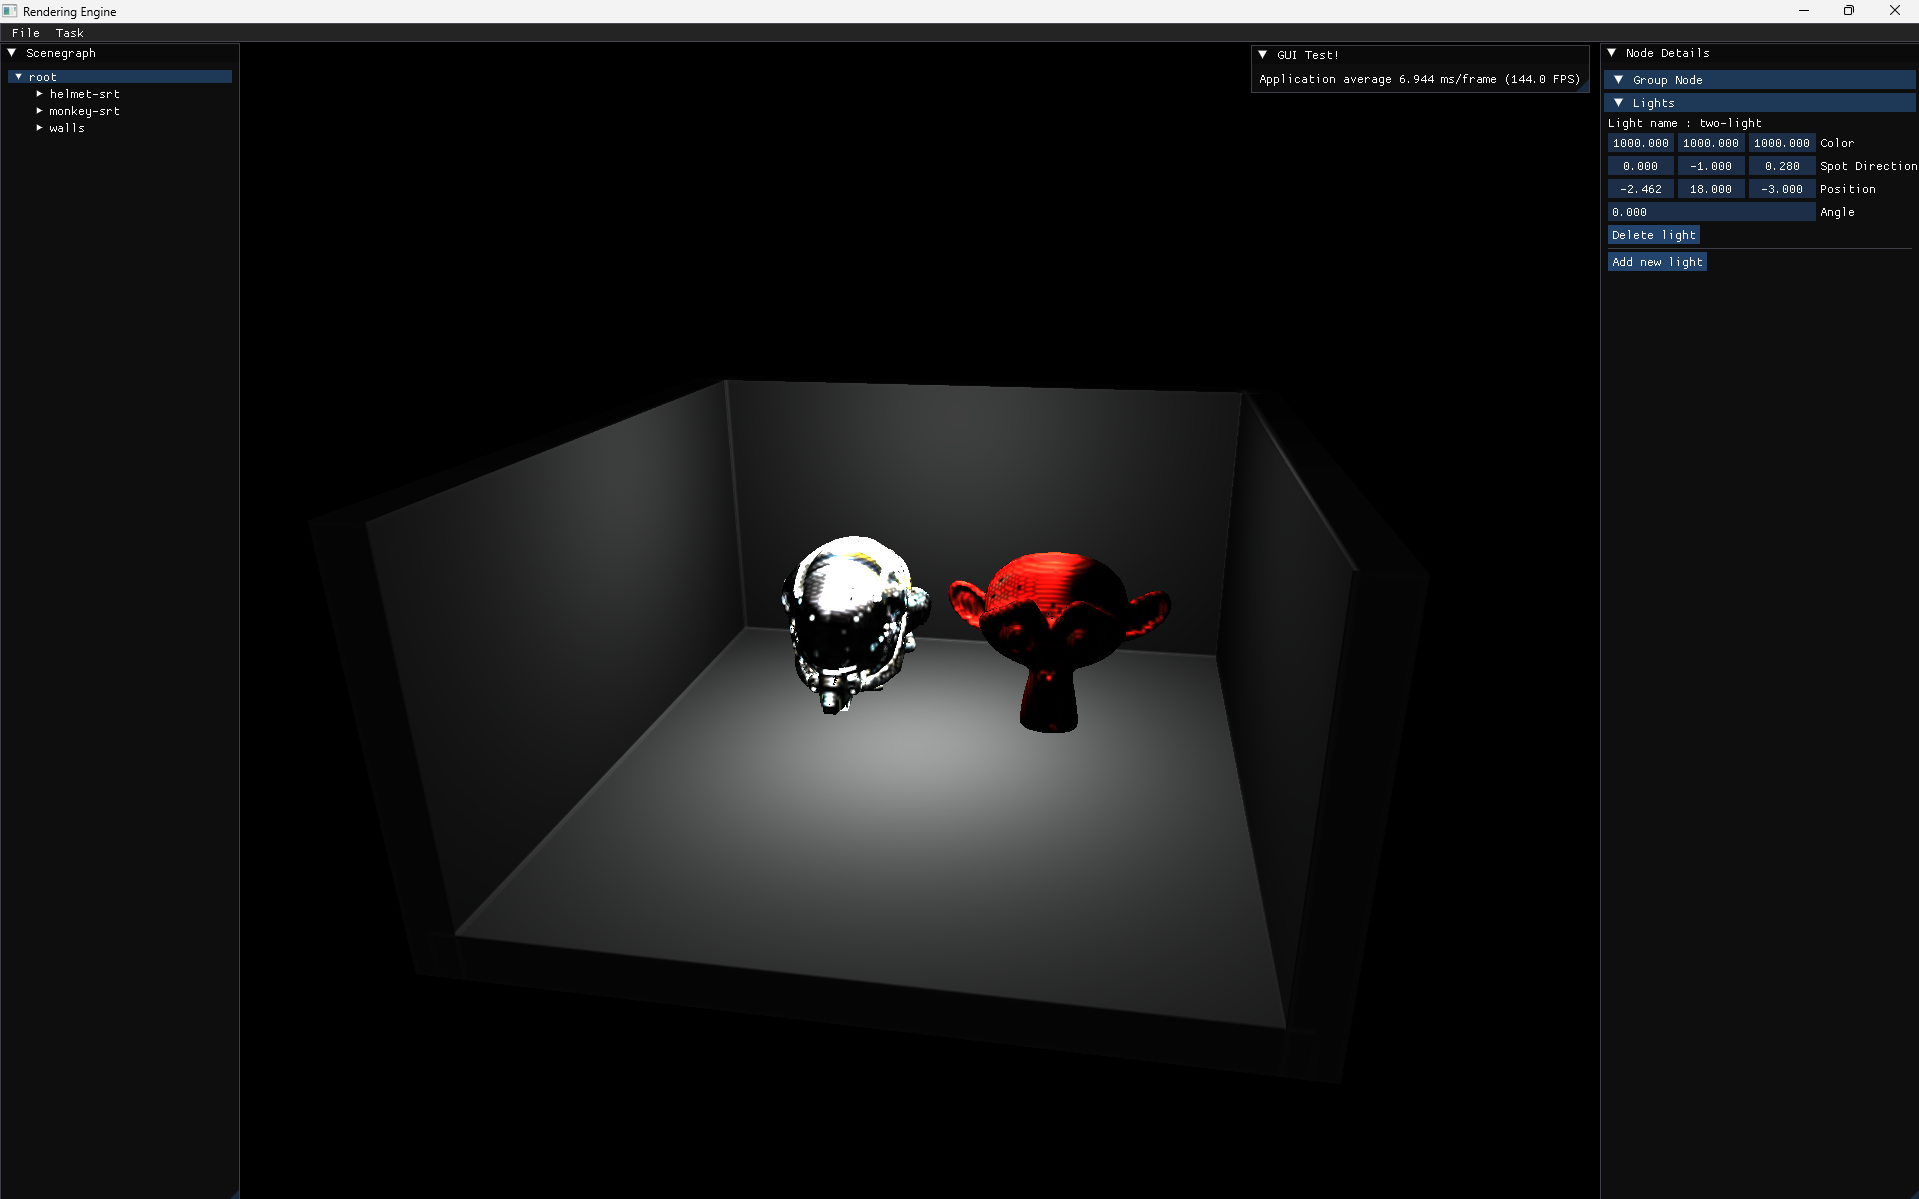This screenshot has height=1199, width=1919.
Task: Expand the helmet-srt node
Action: pyautogui.click(x=39, y=93)
